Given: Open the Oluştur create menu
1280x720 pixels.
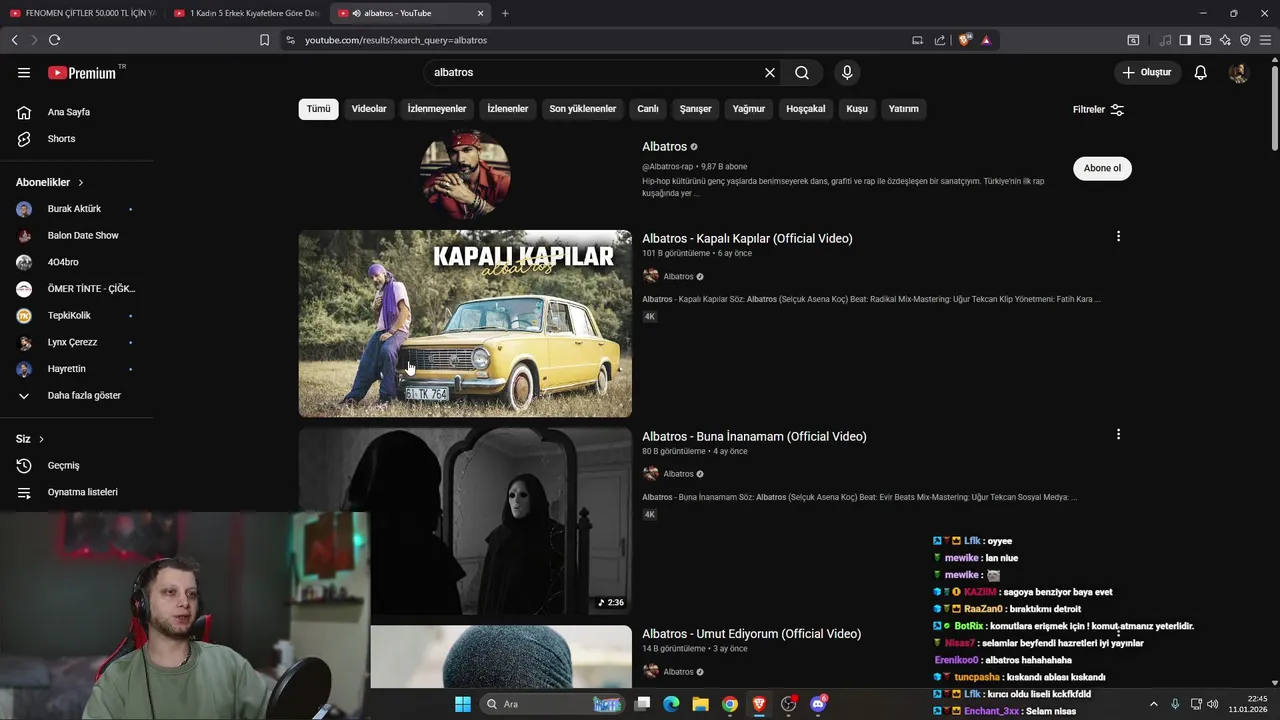Looking at the screenshot, I should [1146, 73].
